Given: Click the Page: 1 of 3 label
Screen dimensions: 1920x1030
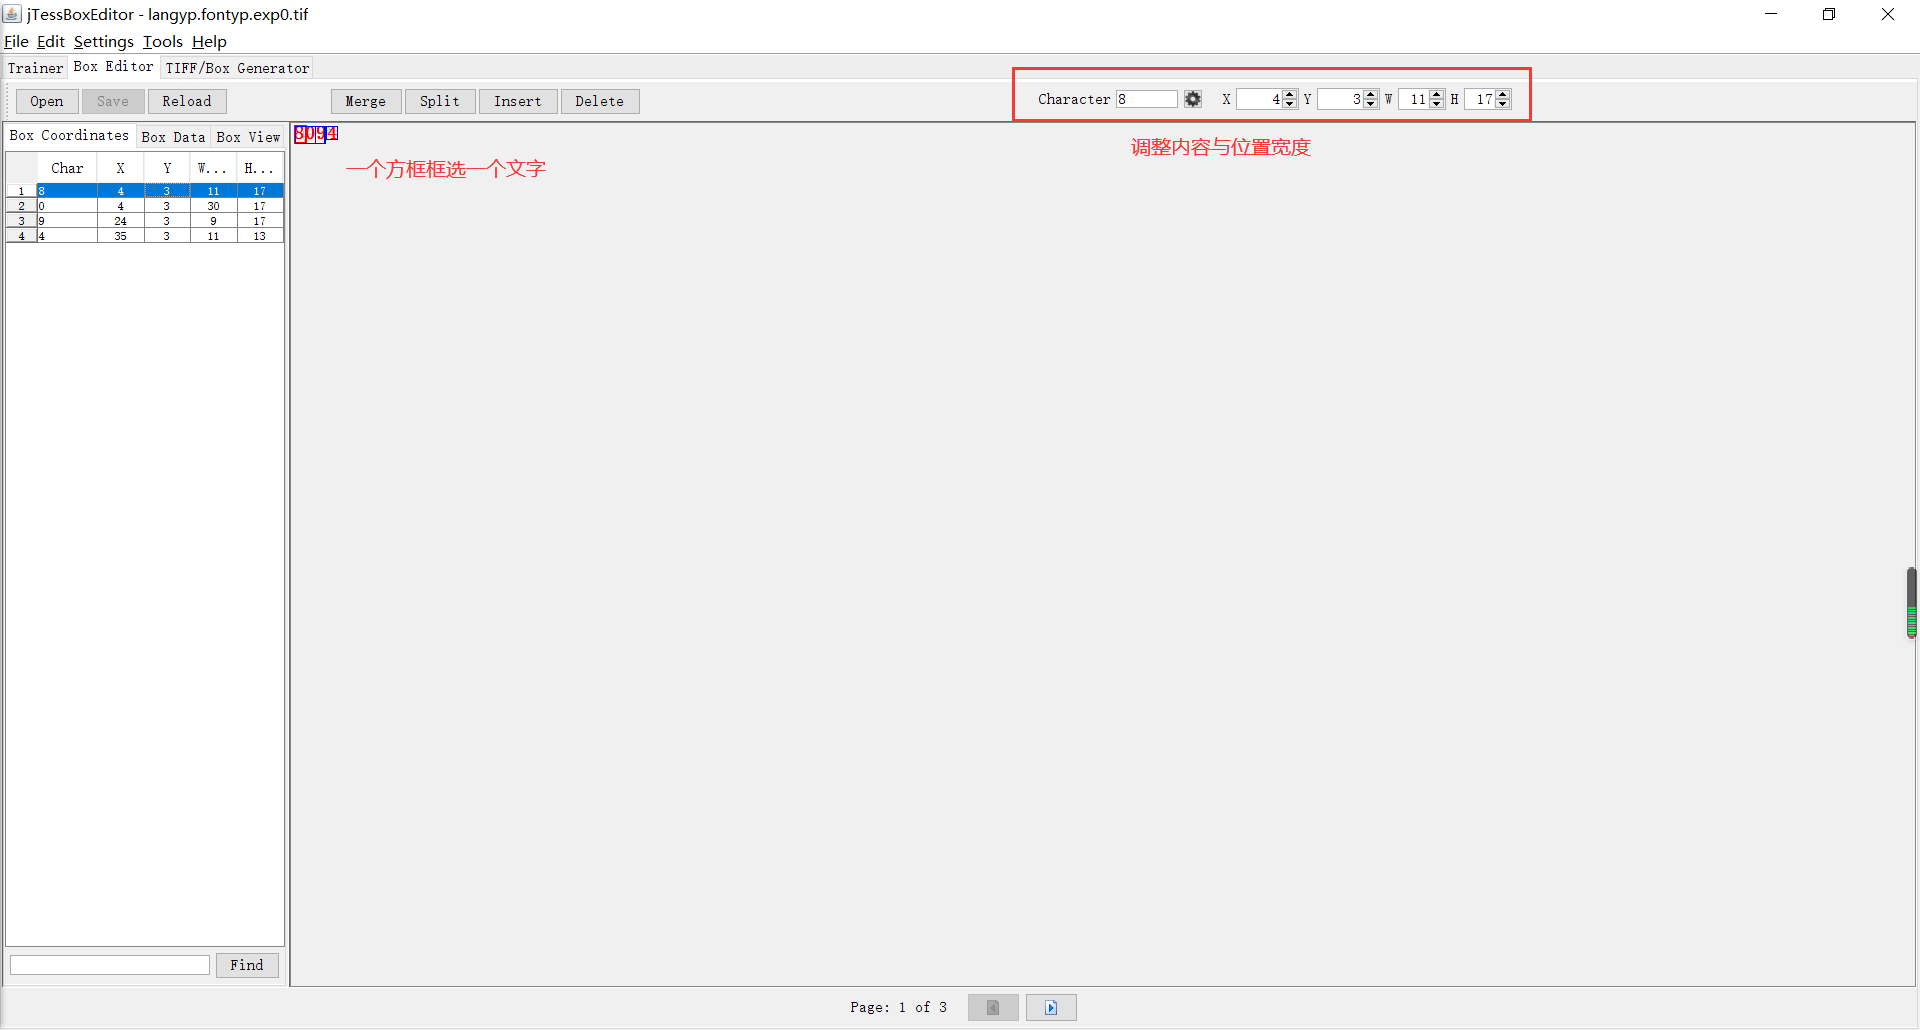Looking at the screenshot, I should click(x=898, y=1007).
